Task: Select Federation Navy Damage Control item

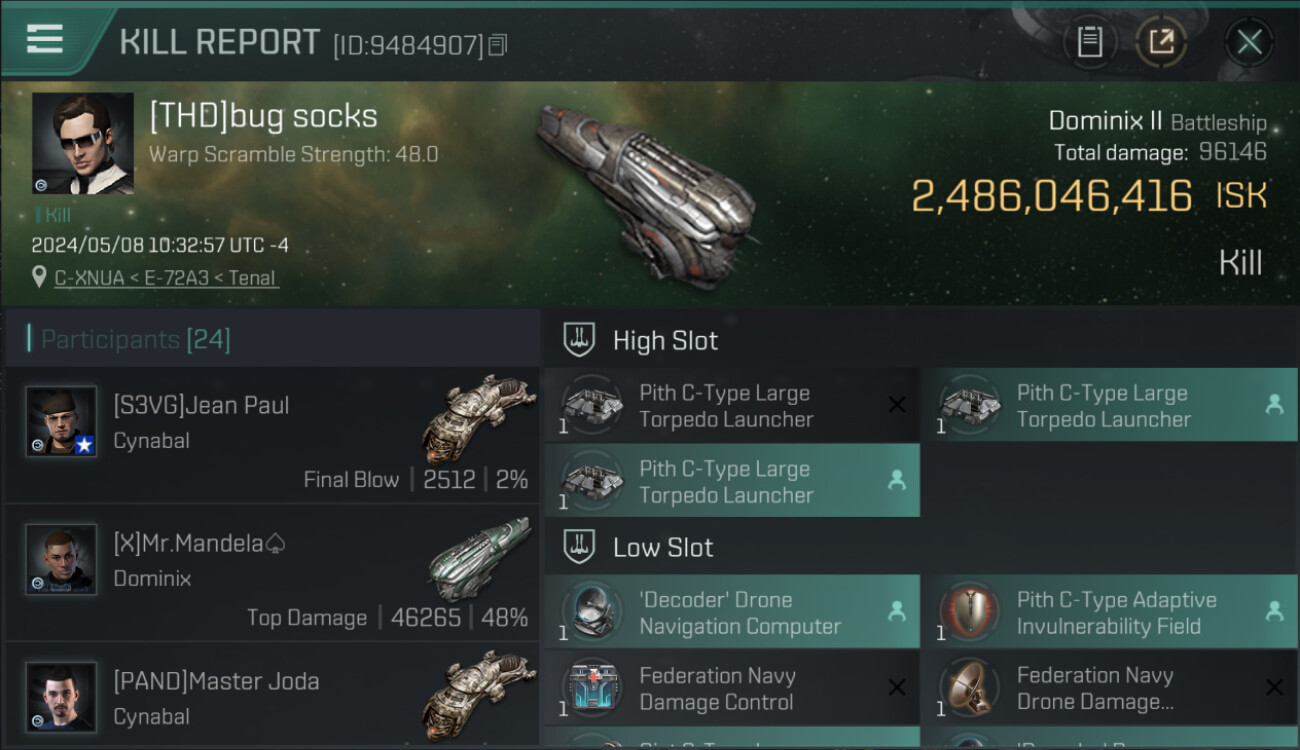Action: click(731, 689)
